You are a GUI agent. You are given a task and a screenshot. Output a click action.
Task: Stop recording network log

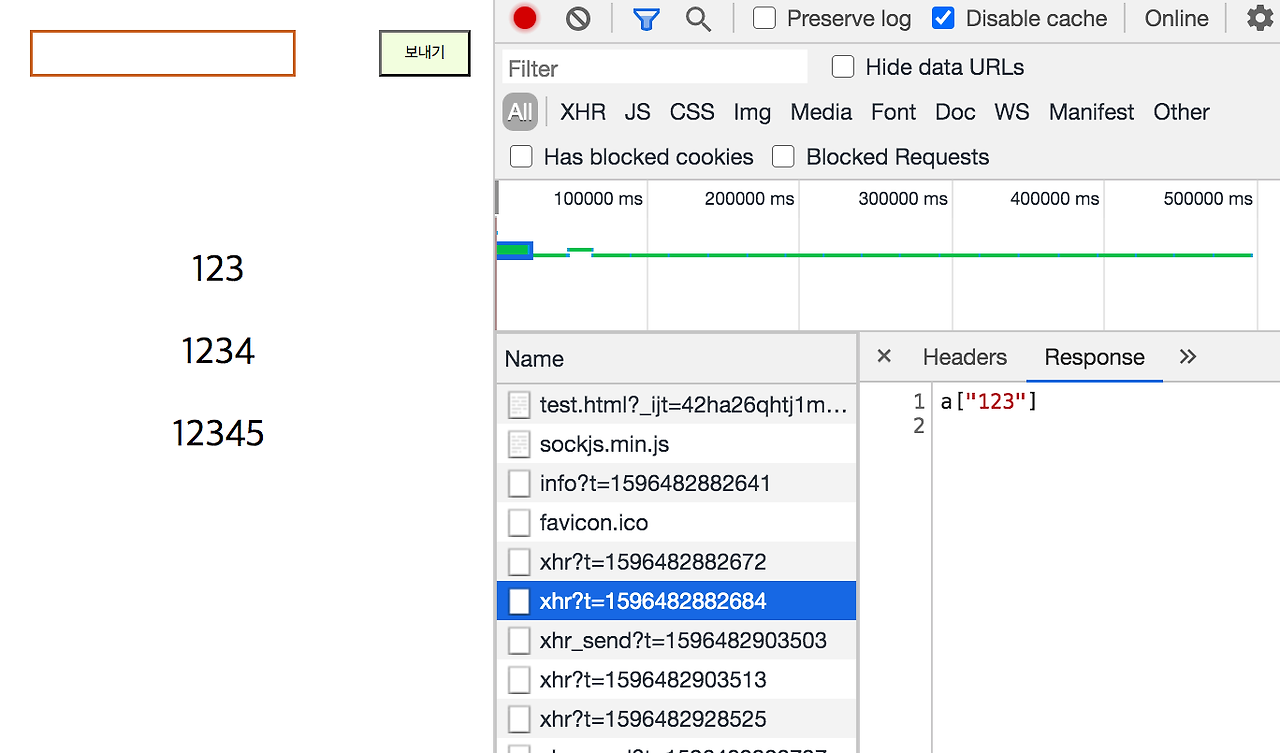coord(525,17)
